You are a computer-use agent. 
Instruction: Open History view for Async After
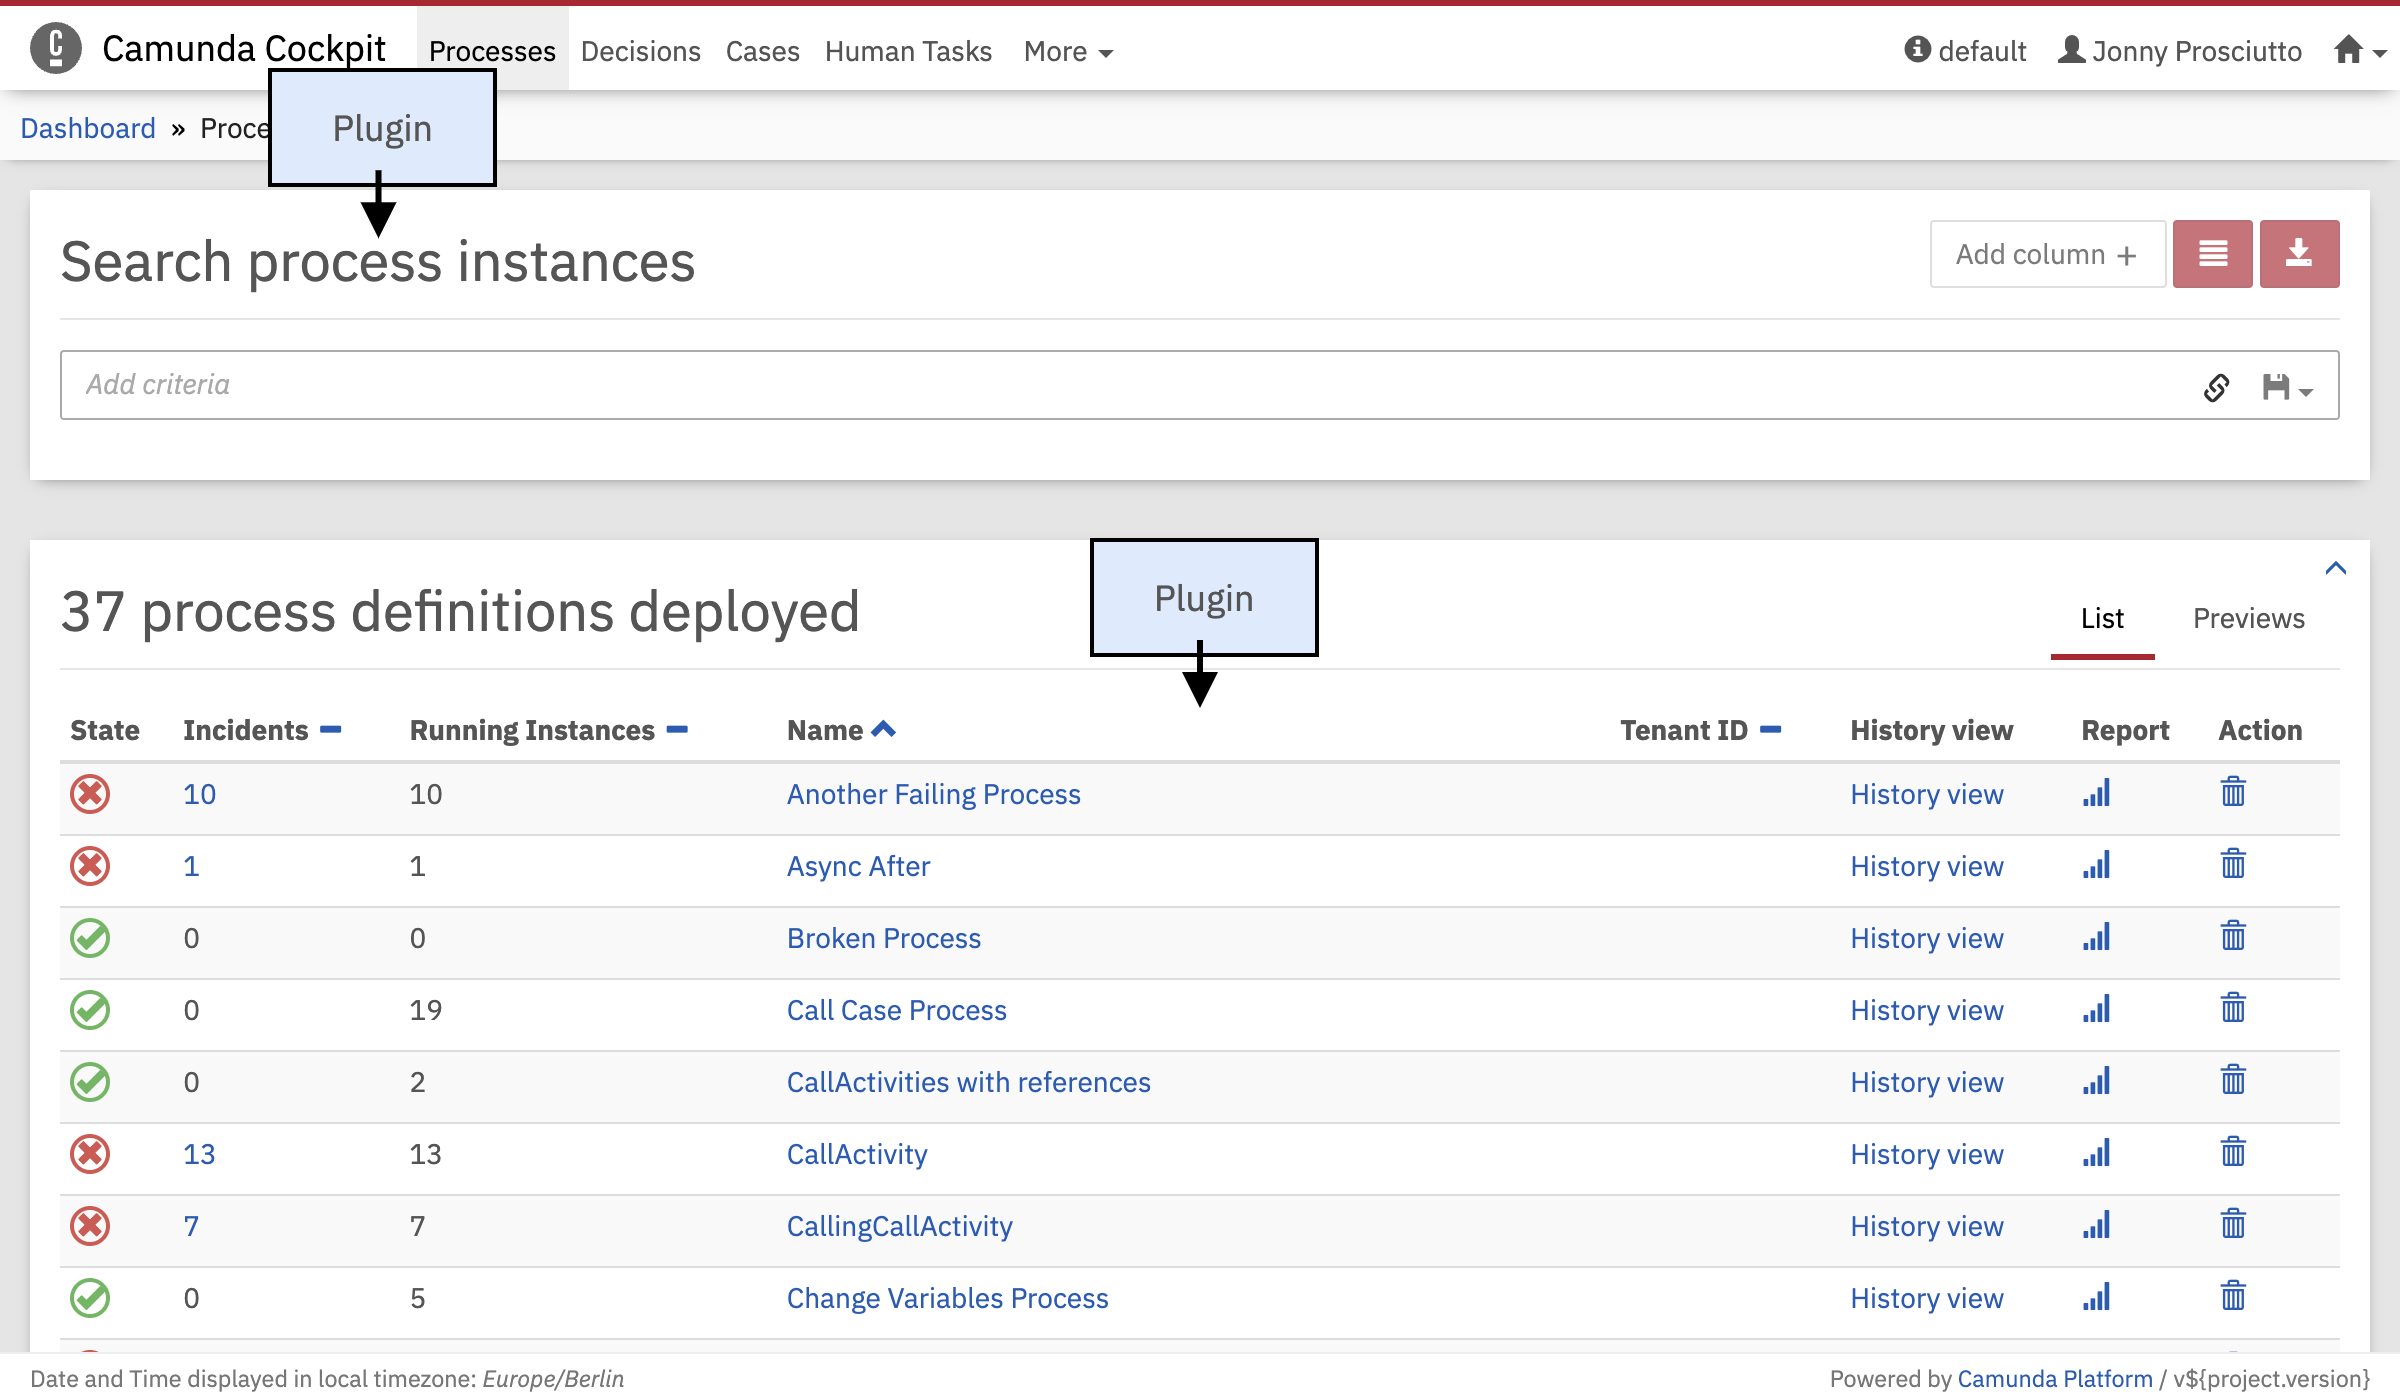coord(1927,866)
